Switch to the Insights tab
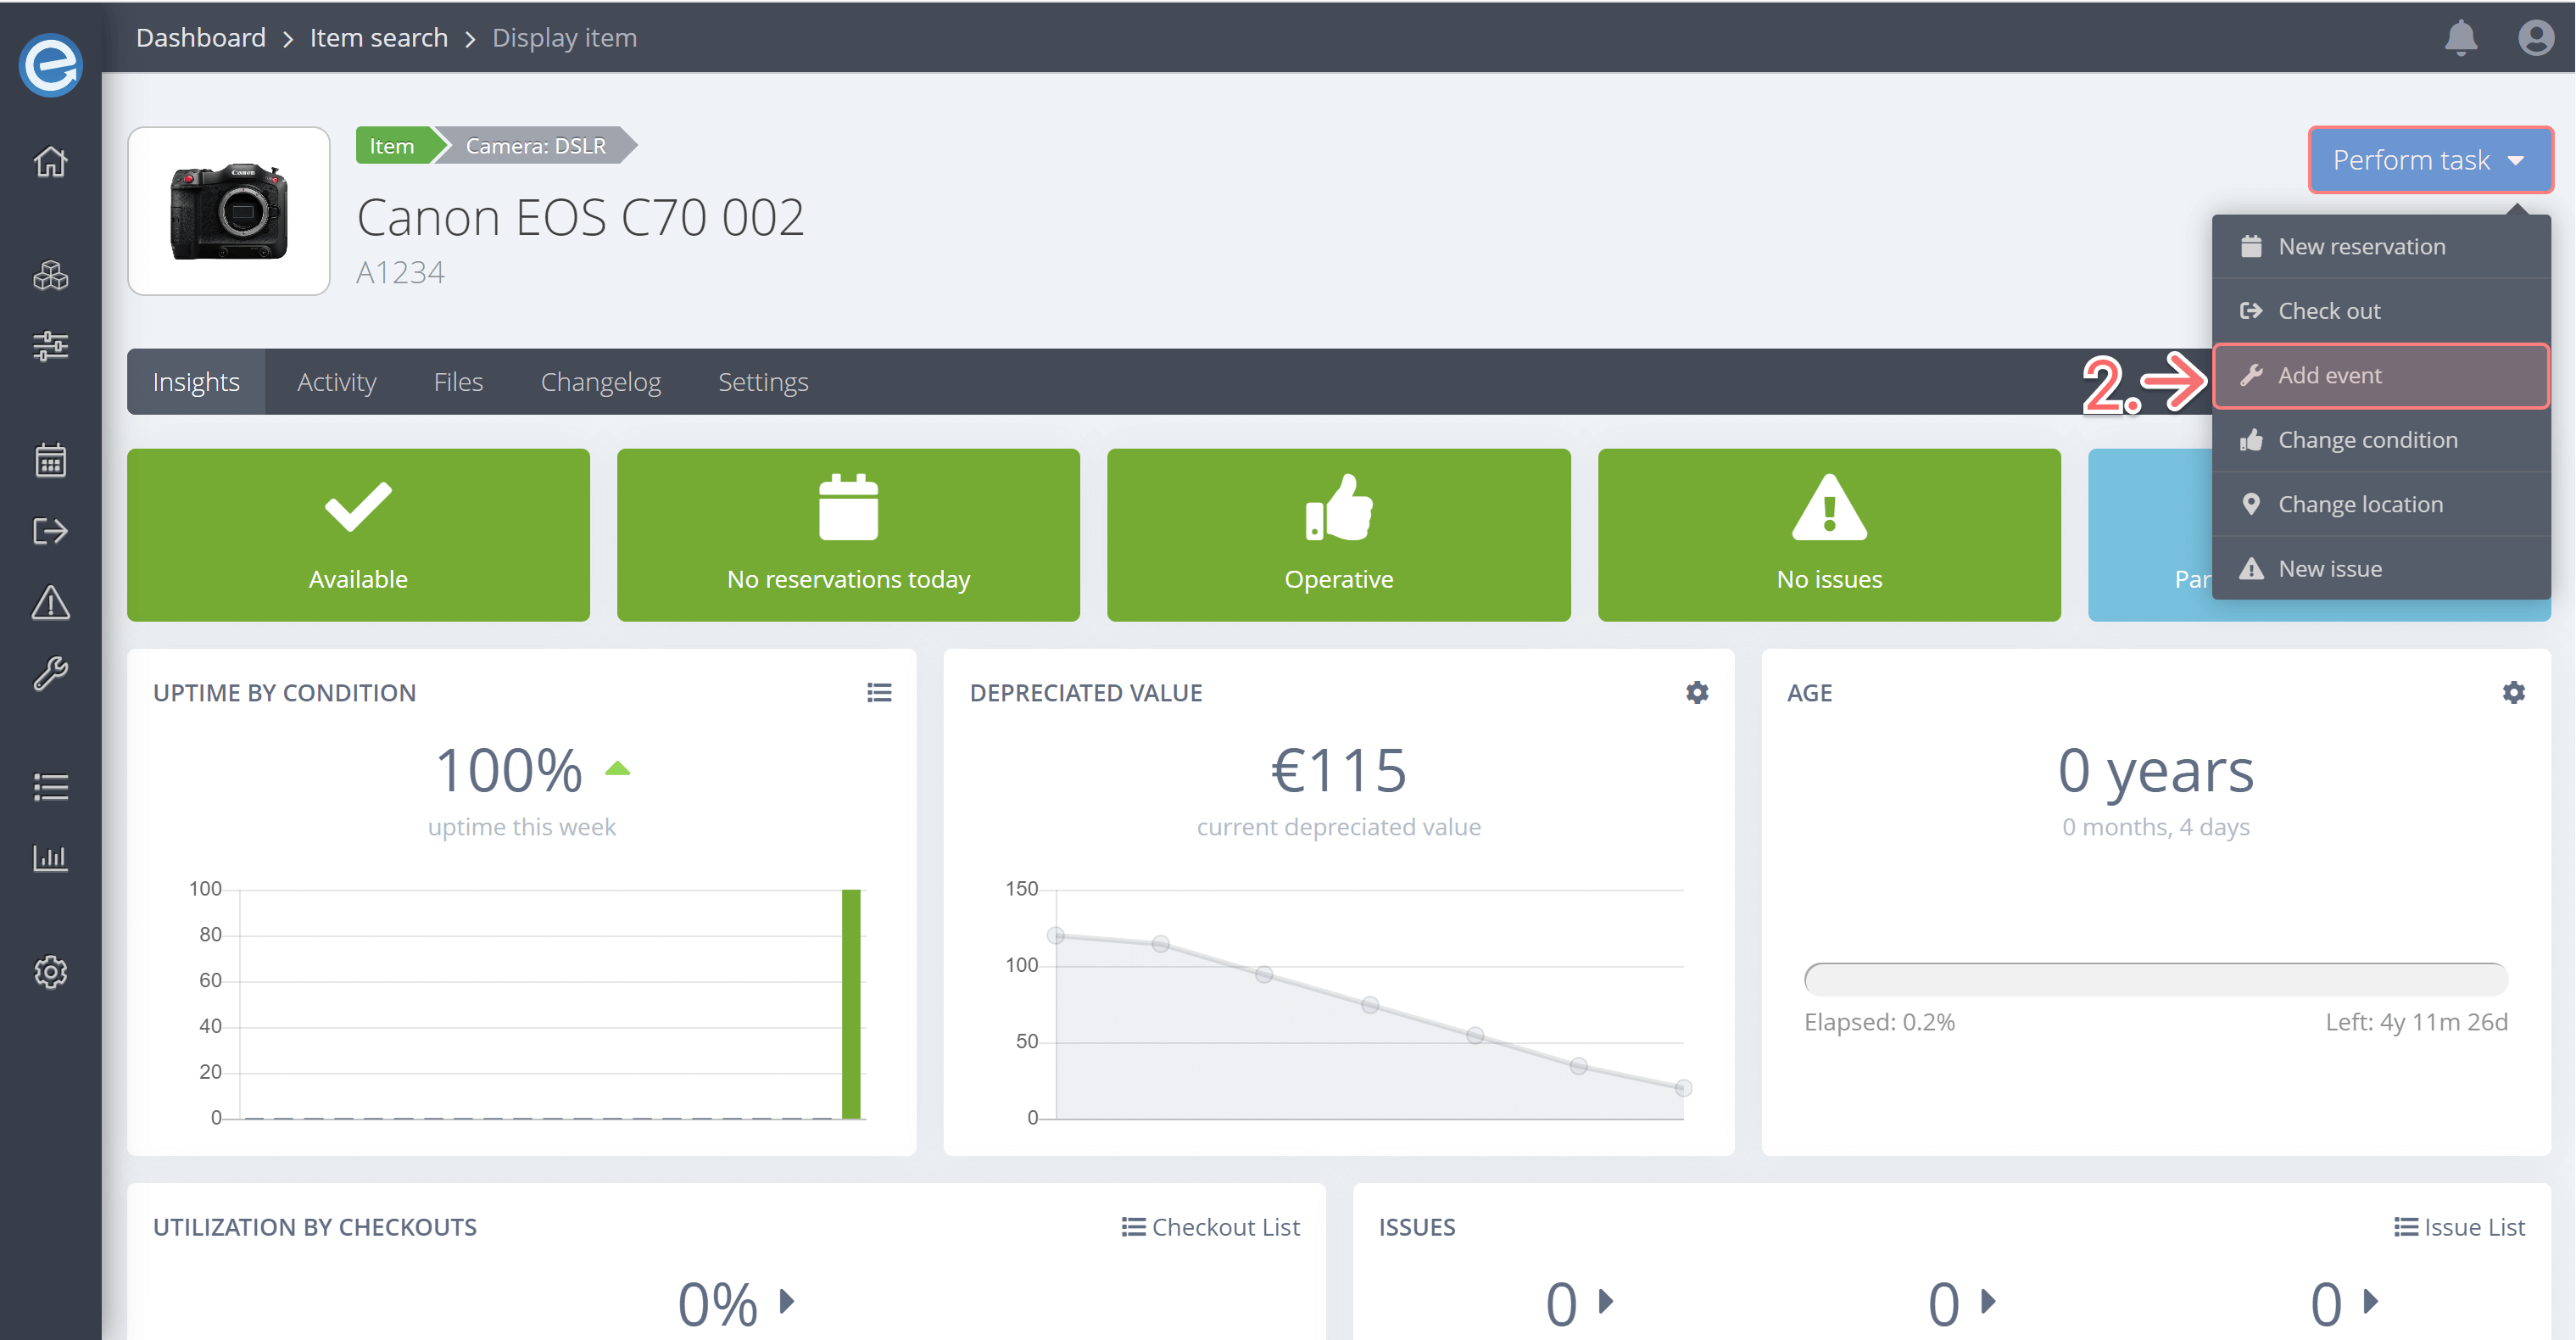This screenshot has height=1340, width=2576. point(196,382)
